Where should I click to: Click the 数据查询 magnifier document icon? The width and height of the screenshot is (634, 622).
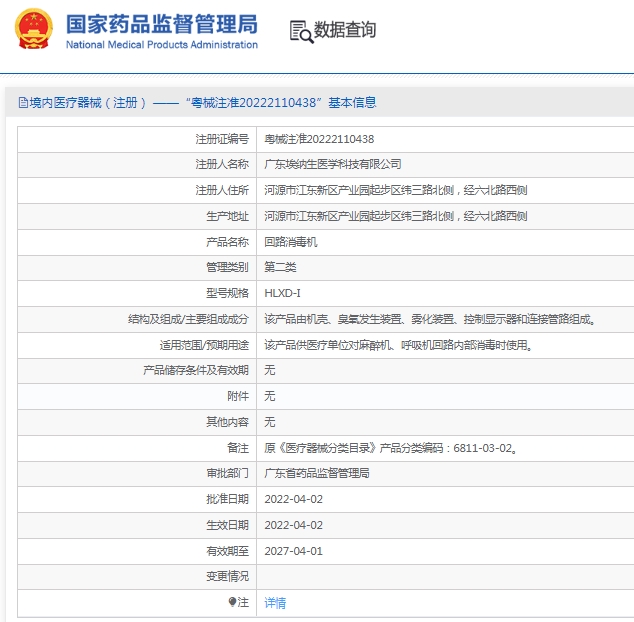click(302, 32)
